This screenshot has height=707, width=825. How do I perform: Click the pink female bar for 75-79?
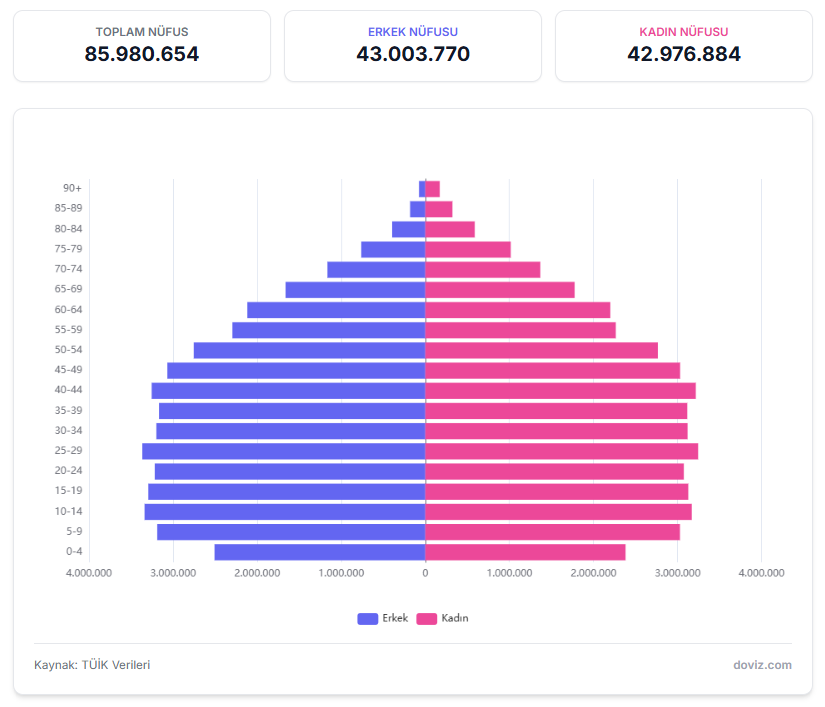468,249
